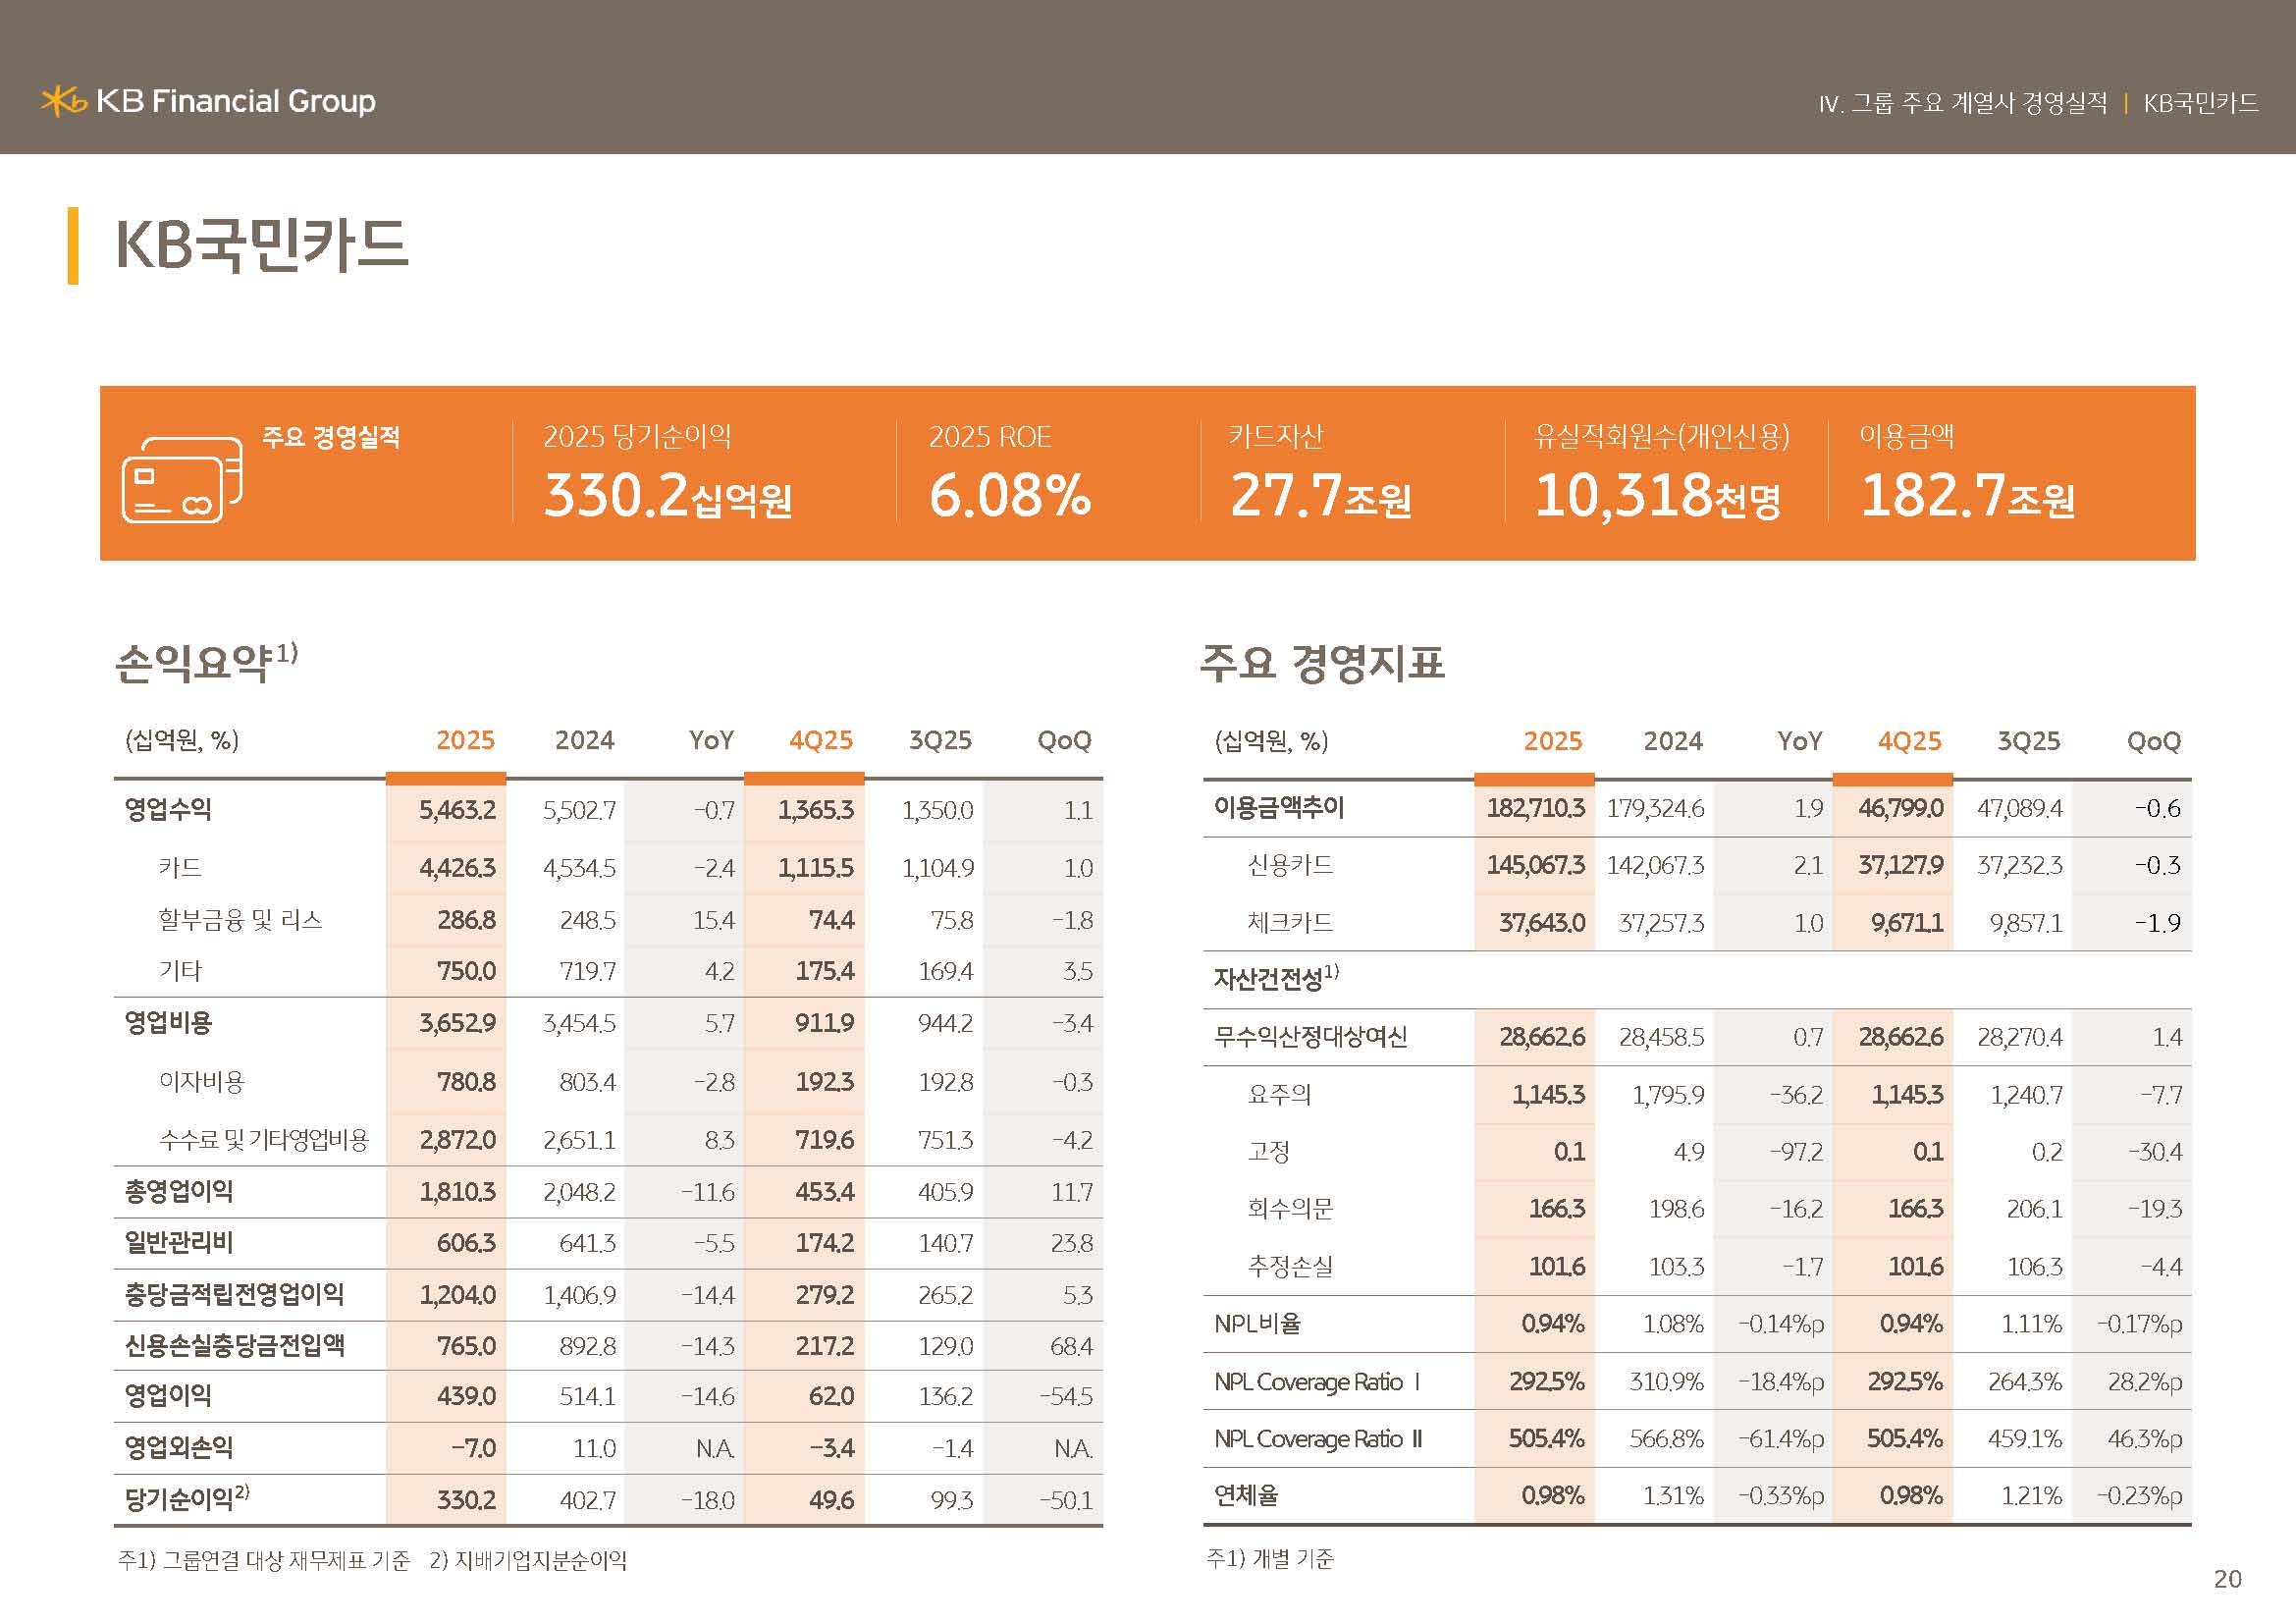
Task: Click the QoQ column header in 손익요약 table
Action: pos(1063,741)
